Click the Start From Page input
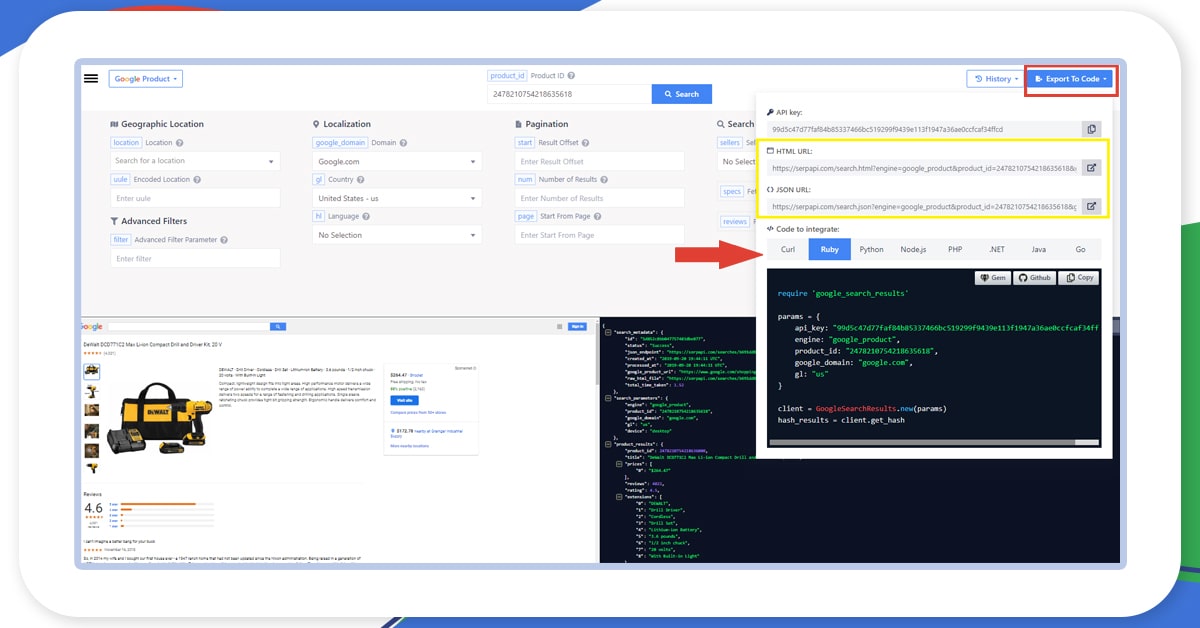This screenshot has height=628, width=1200. (x=599, y=235)
